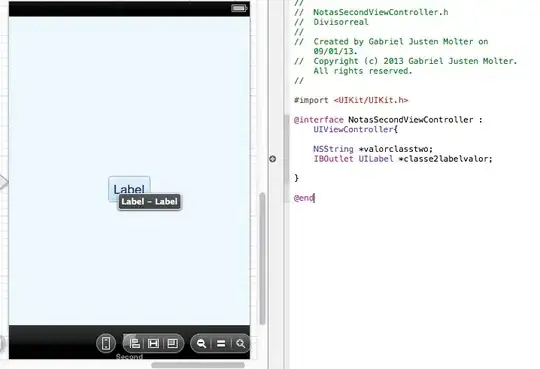The width and height of the screenshot is (540, 369).
Task: Click the valorclasstwo NSString declaration
Action: 373,149
